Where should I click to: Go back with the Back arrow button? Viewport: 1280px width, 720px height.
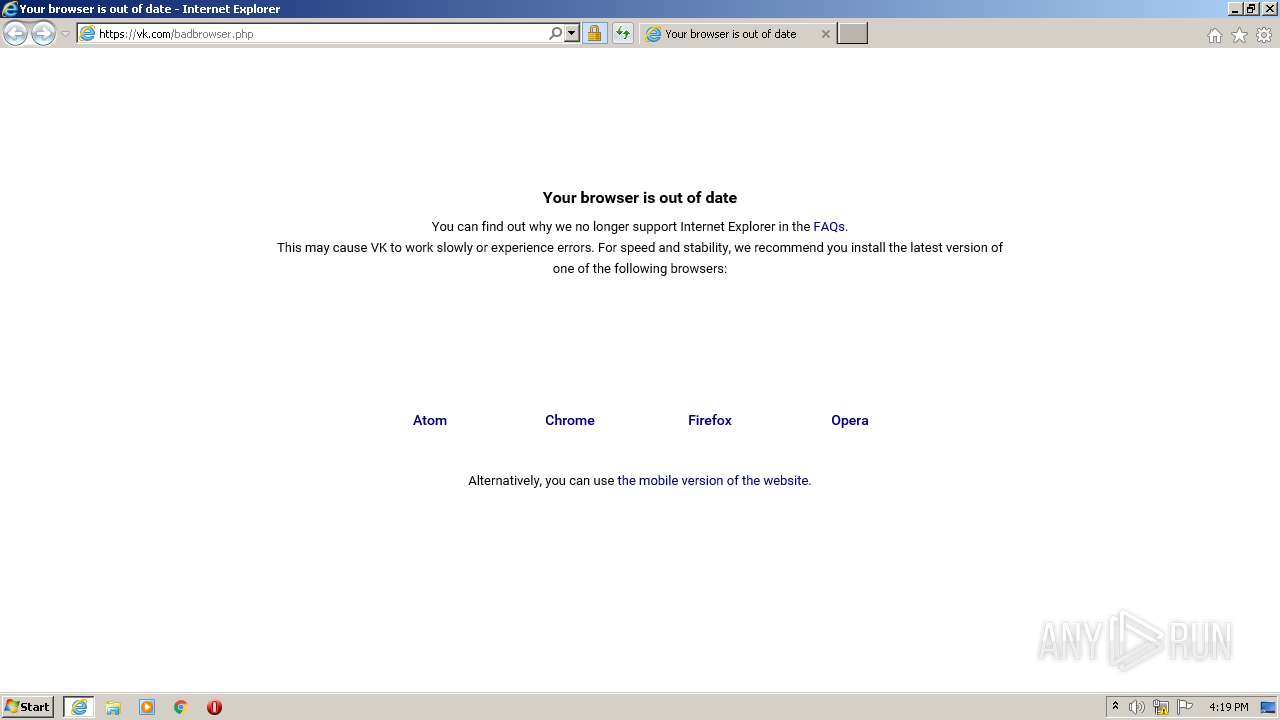point(15,34)
